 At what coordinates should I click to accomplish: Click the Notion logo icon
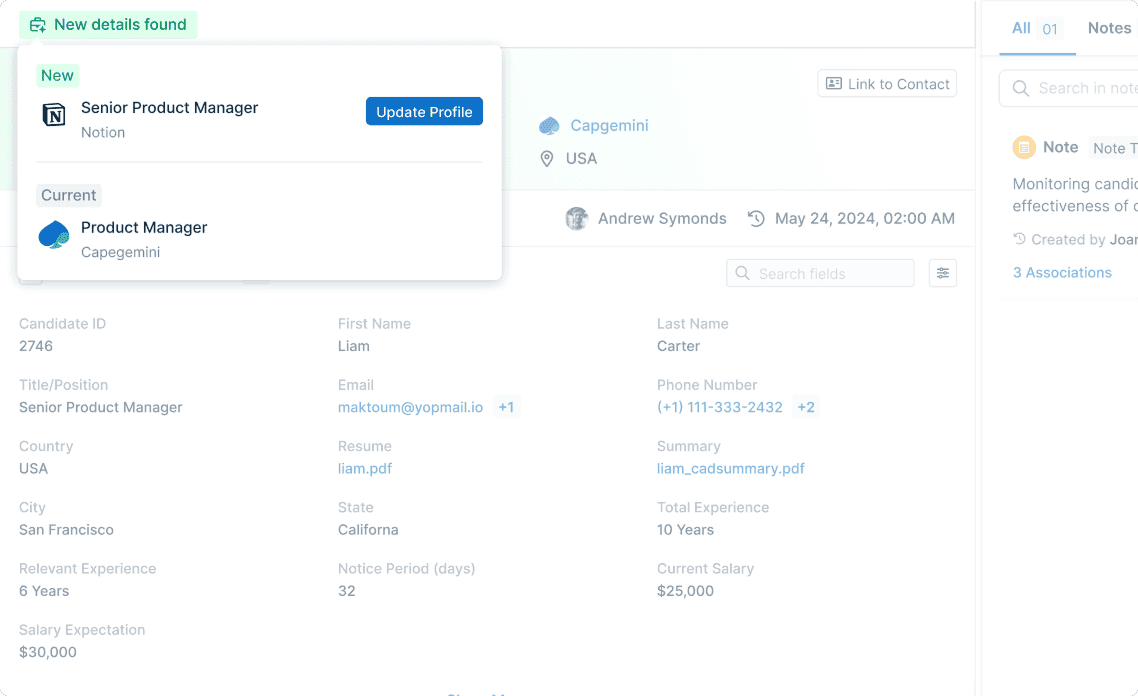(54, 115)
